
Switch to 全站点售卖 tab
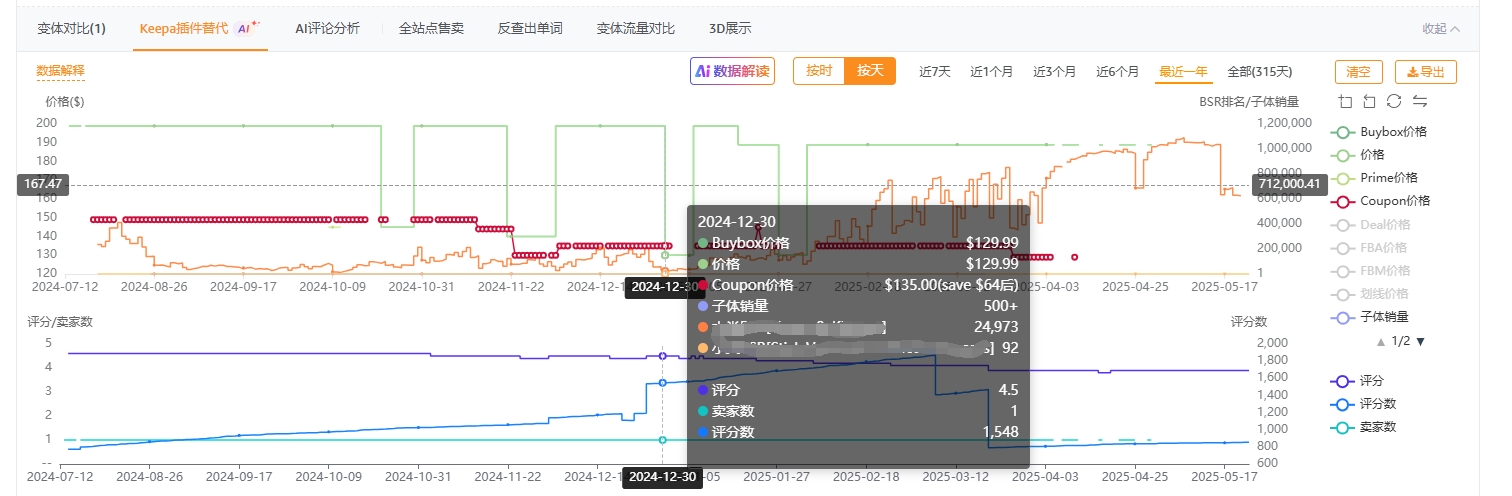pyautogui.click(x=431, y=29)
